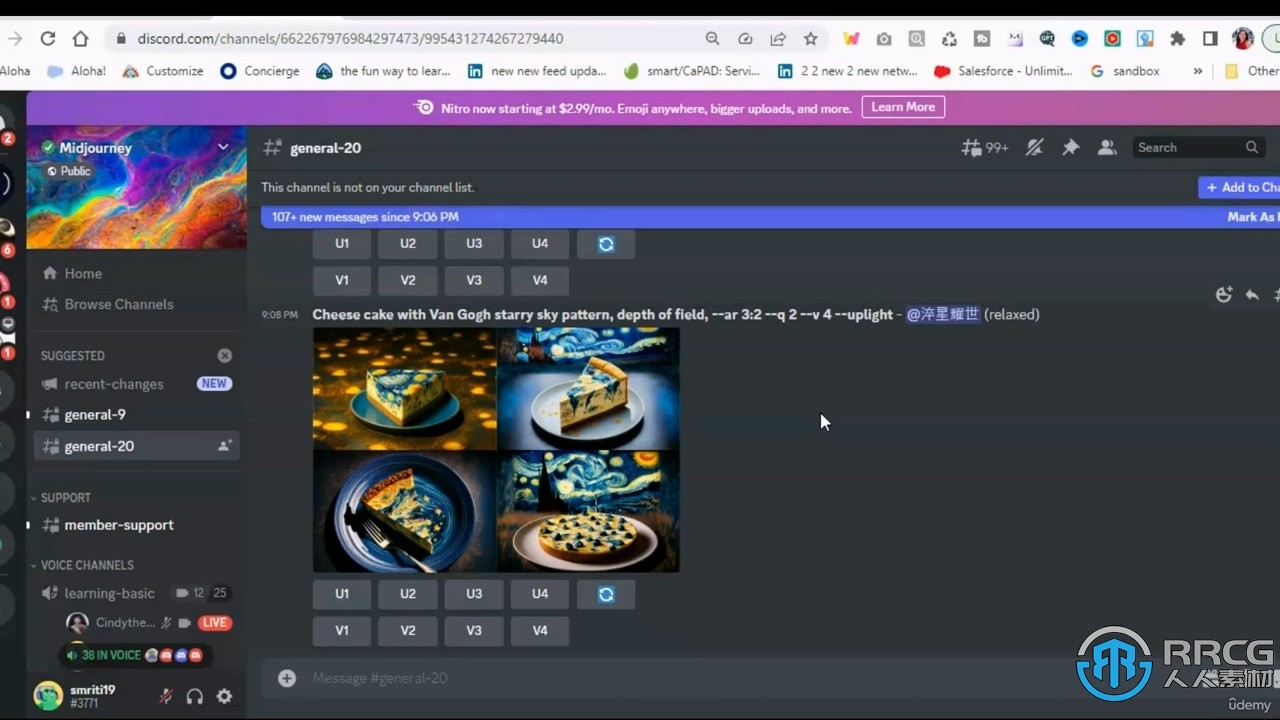Click U1 under Cheese cake images
1280x720 pixels.
[x=342, y=594]
